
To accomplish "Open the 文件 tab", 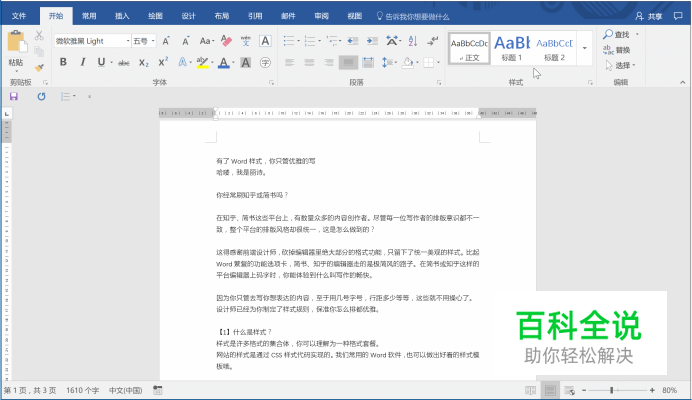I will click(x=19, y=16).
